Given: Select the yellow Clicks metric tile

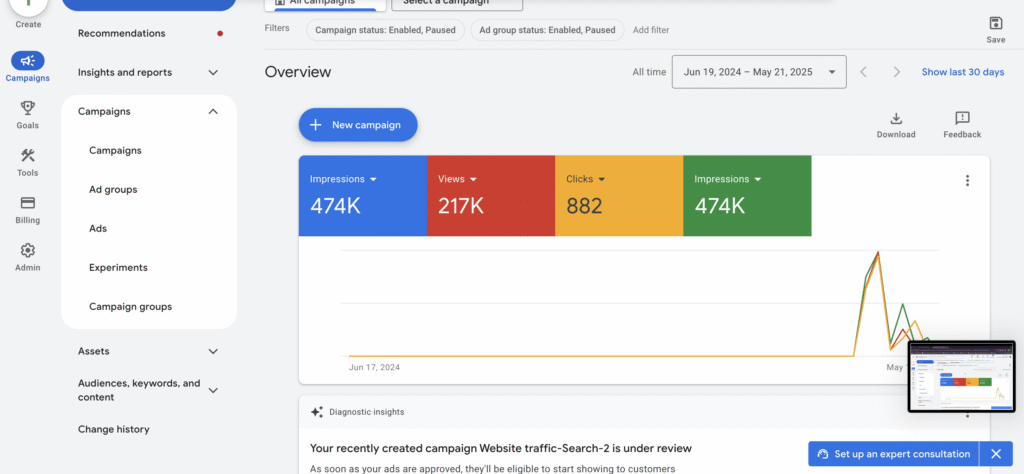Looking at the screenshot, I should tap(618, 195).
